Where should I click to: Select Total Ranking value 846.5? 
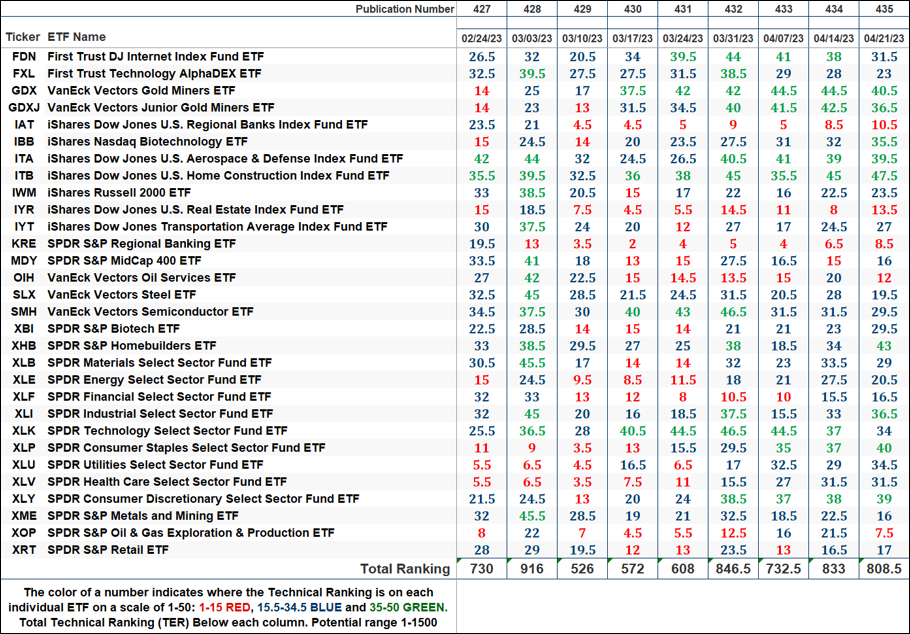coord(733,570)
